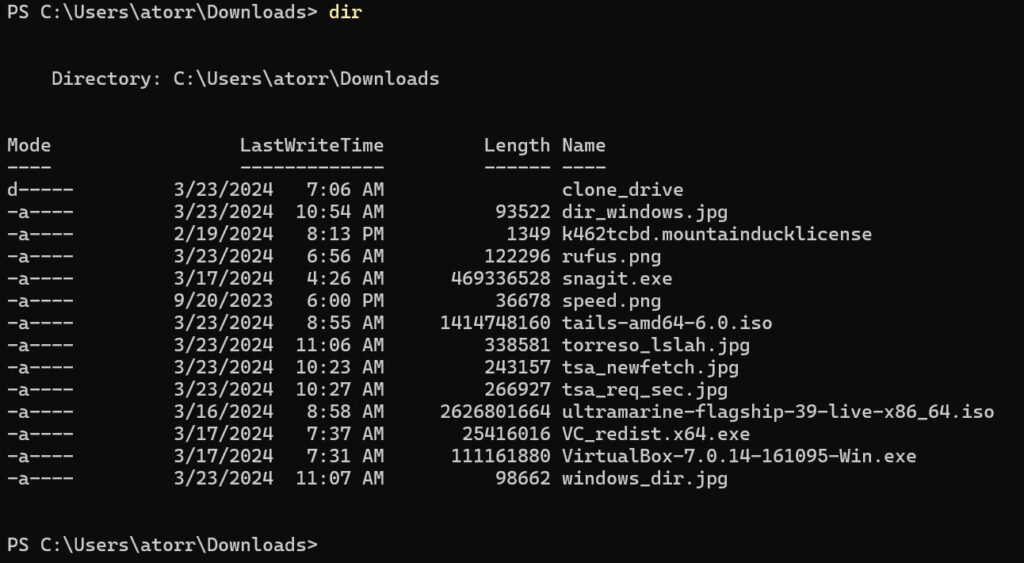Click the ultramarine-flagship-39-live-x86_64.iso name
This screenshot has height=563, width=1024.
pyautogui.click(x=777, y=412)
